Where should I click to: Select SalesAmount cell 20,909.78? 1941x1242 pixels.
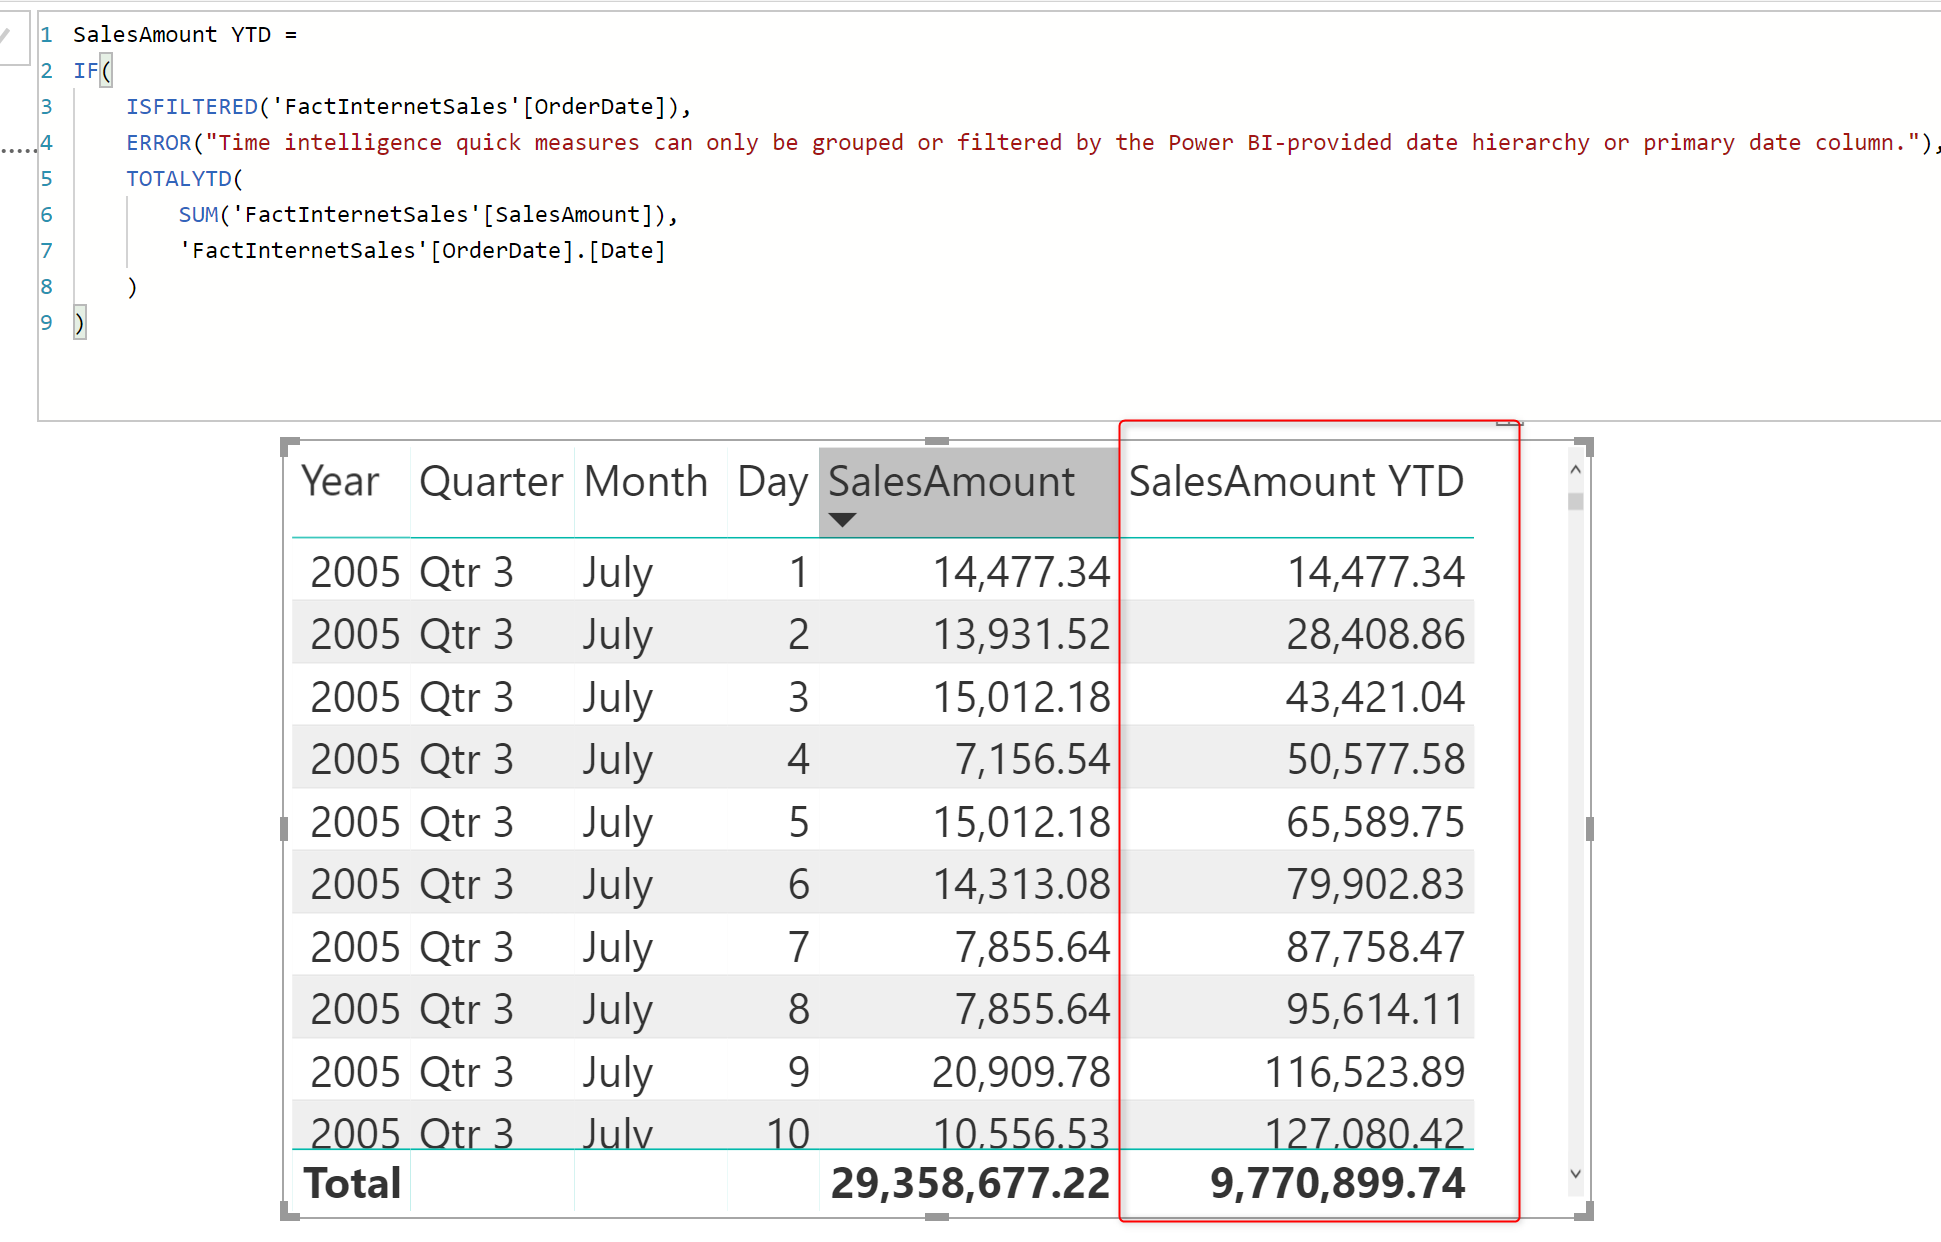point(1021,1073)
